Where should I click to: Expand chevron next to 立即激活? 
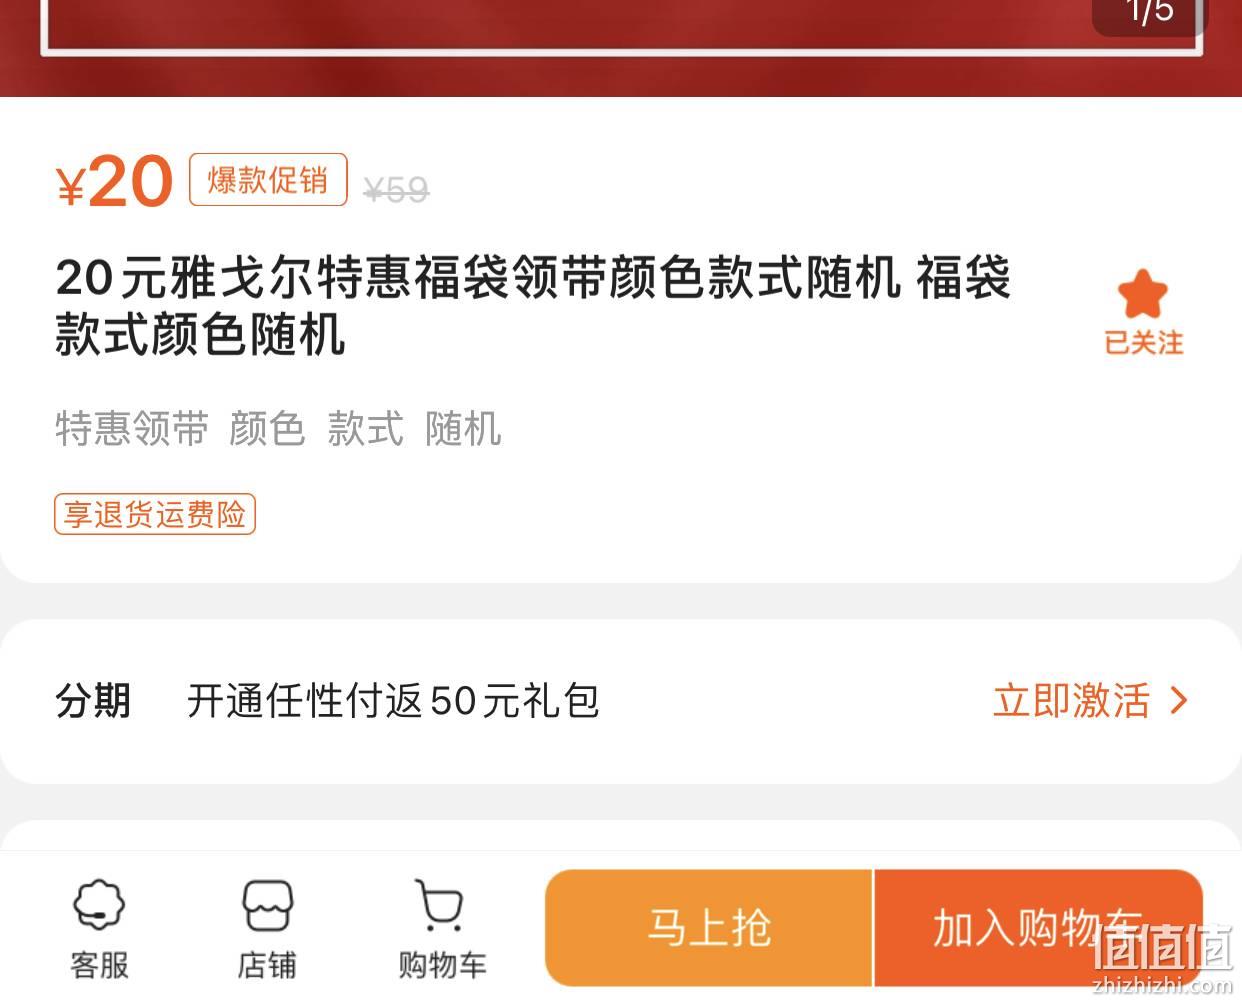[1179, 700]
